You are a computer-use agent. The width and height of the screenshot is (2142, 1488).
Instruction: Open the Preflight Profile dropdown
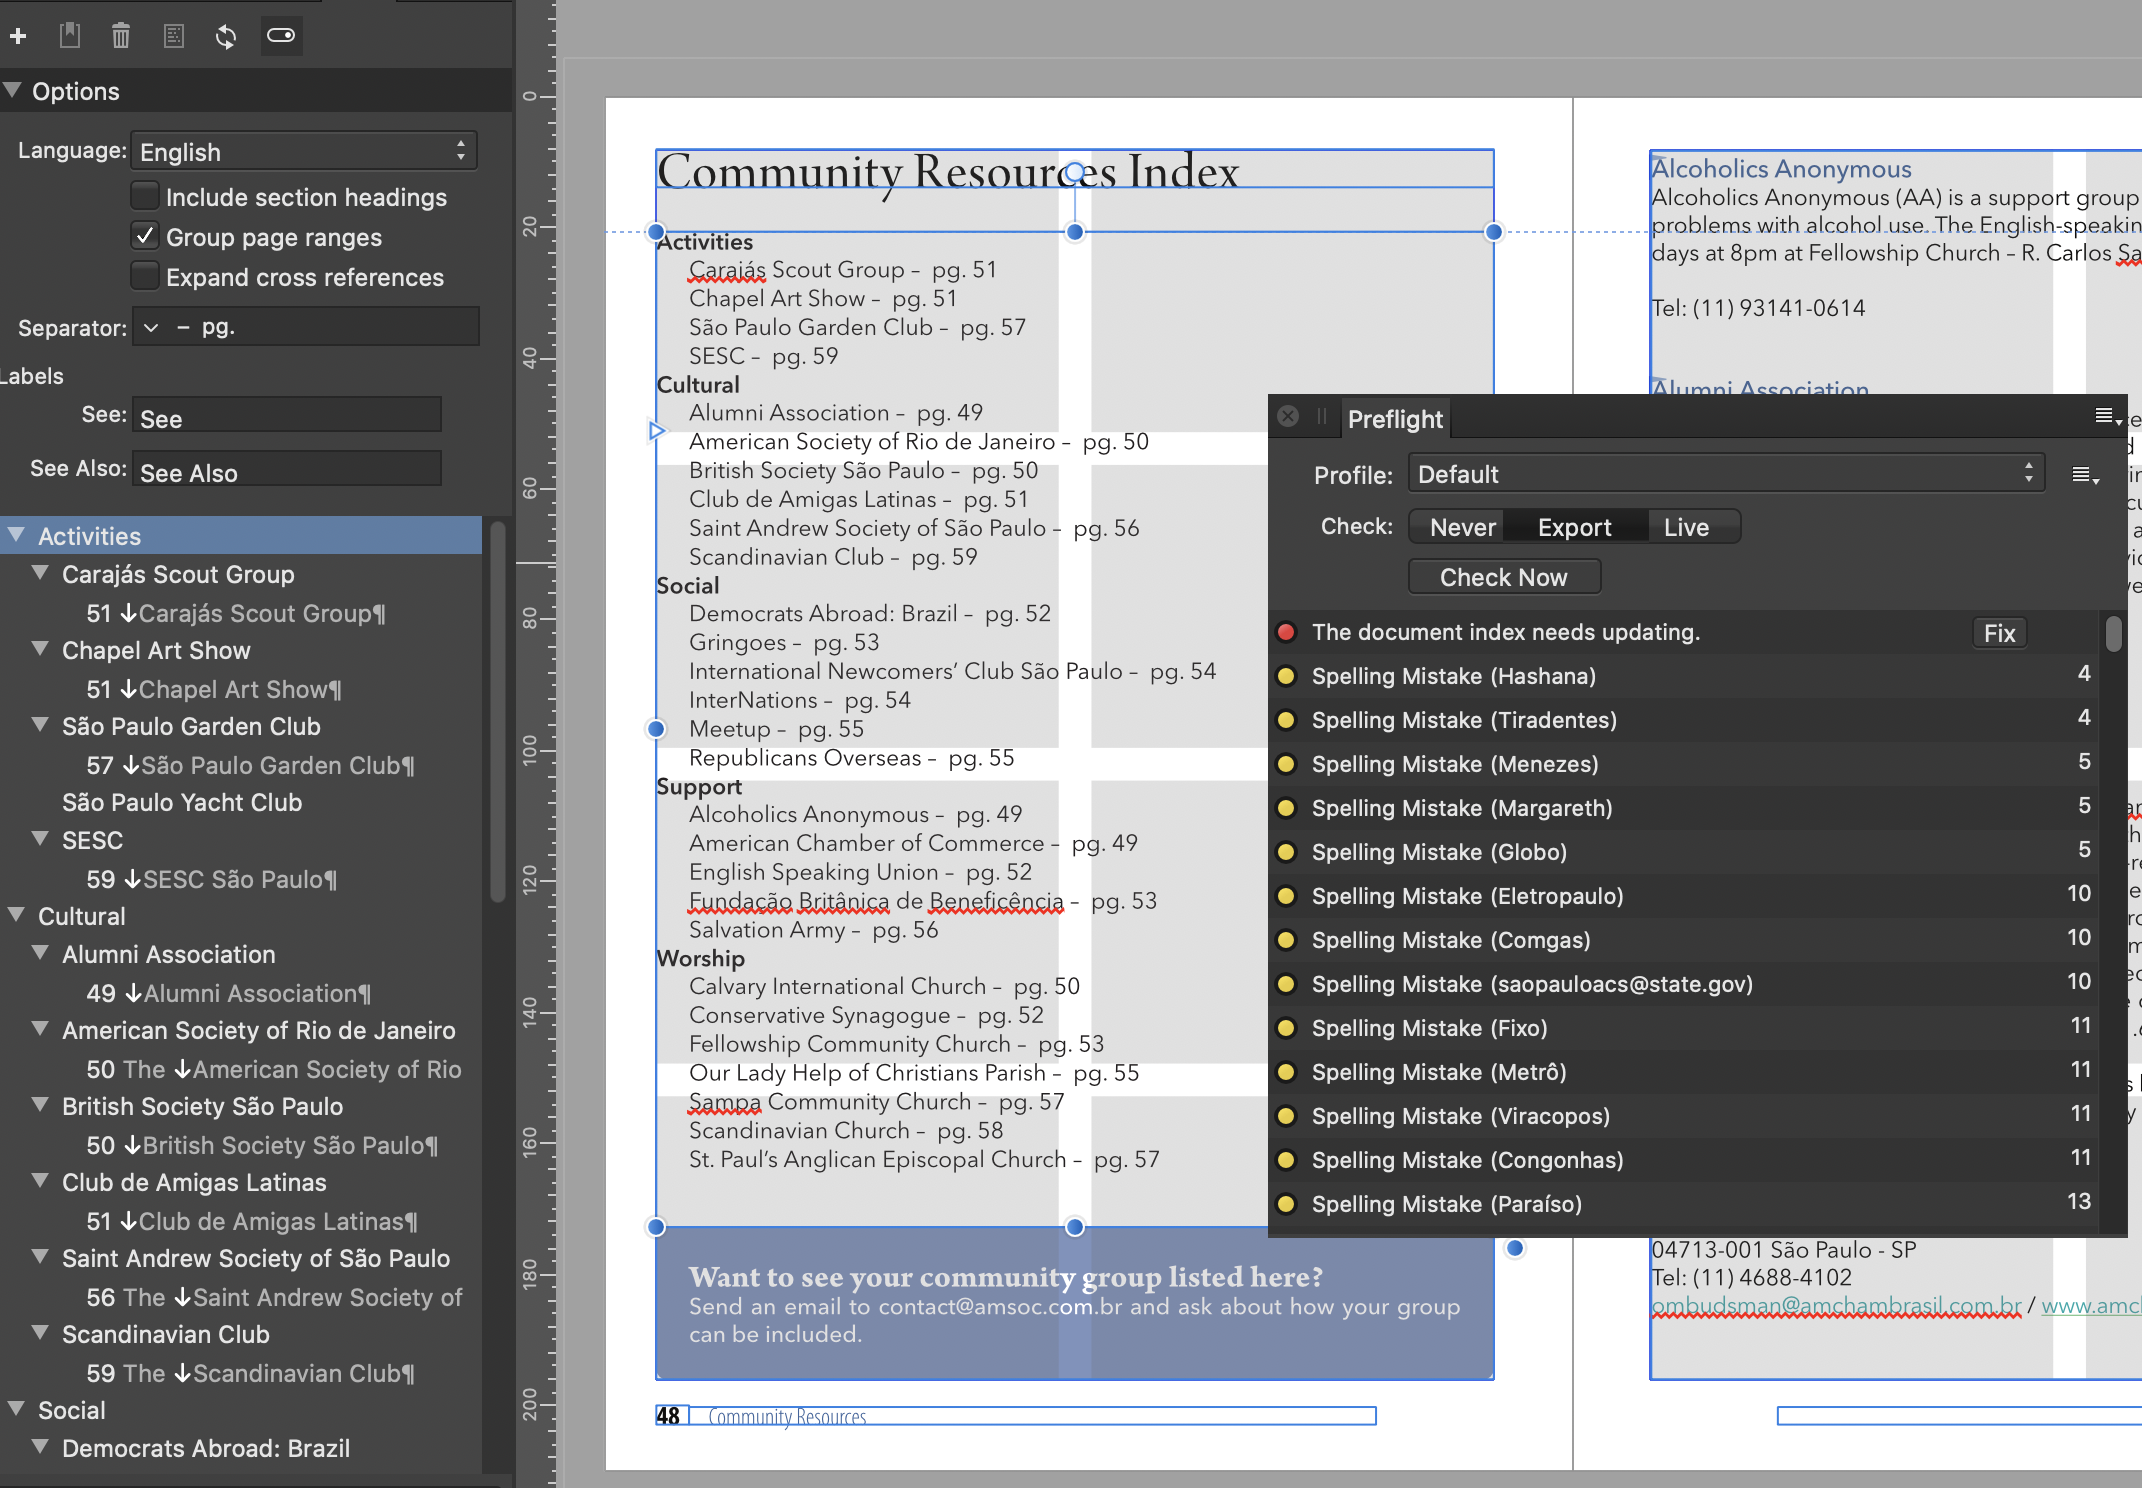[x=1727, y=474]
